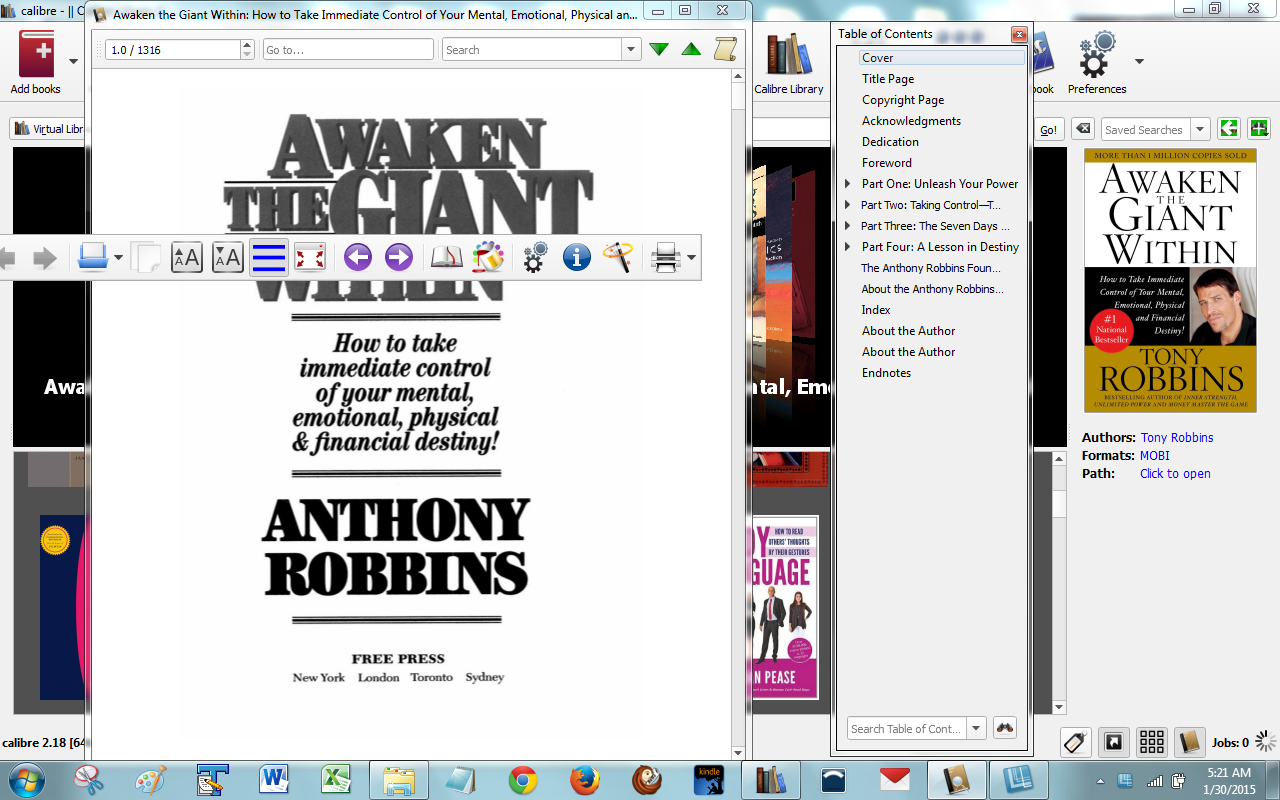
Task: Jump to Acknowledgments chapter
Action: pos(911,121)
